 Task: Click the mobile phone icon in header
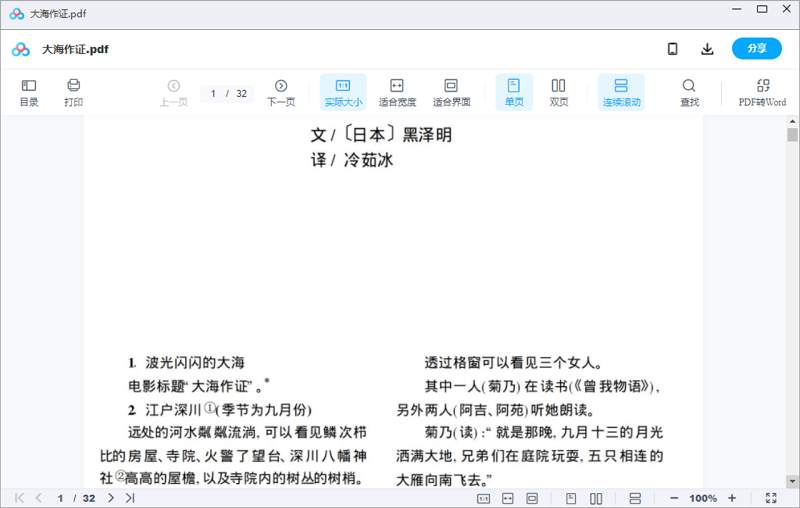673,49
